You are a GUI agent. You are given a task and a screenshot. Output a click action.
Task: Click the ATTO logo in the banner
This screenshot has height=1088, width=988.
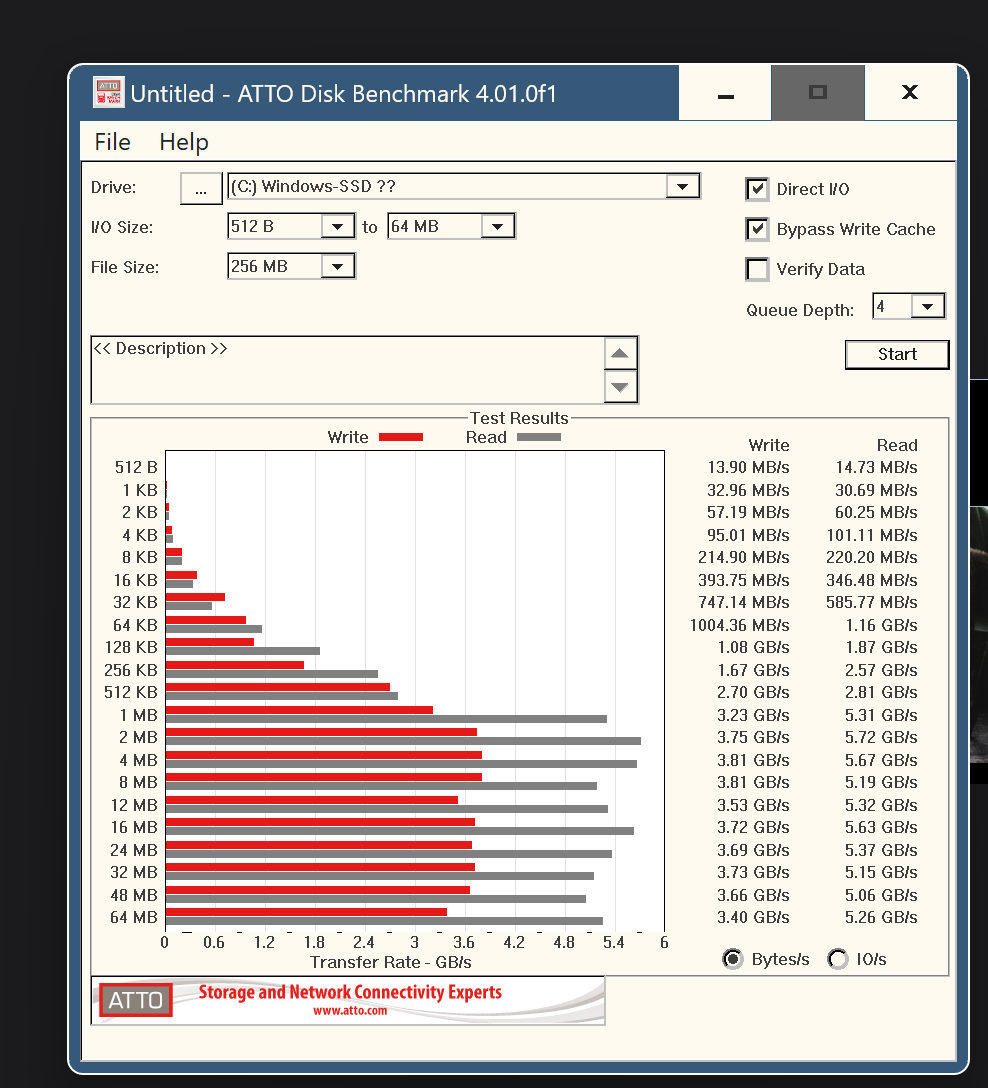point(135,1000)
